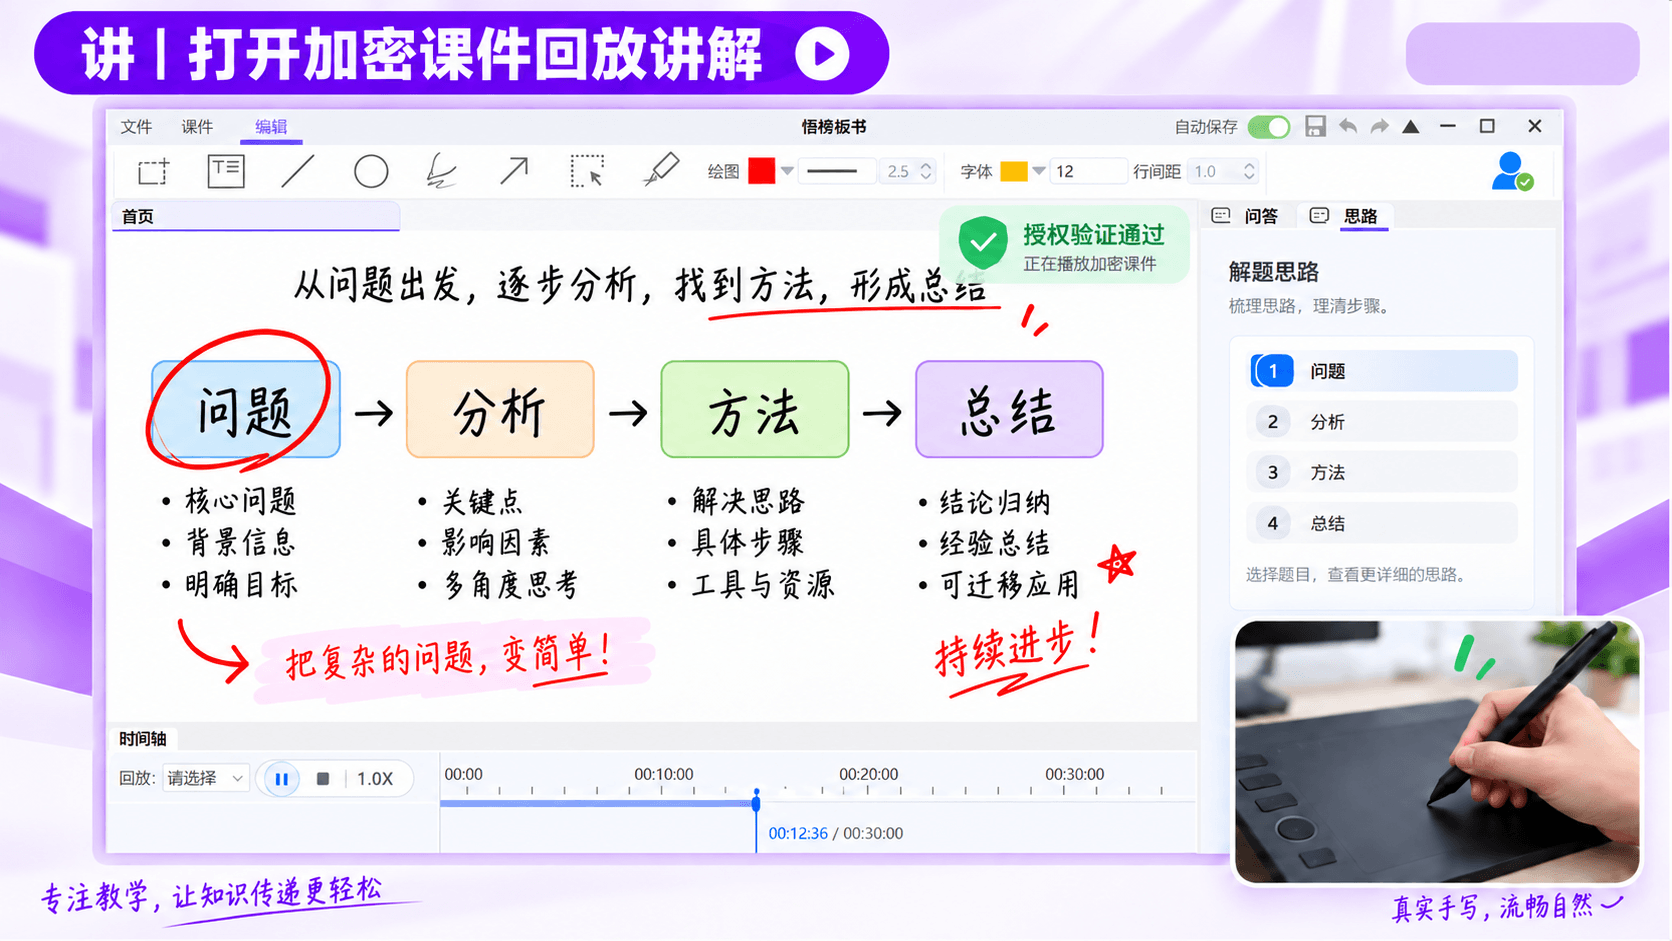
Task: Switch to the 编辑 tab
Action: click(271, 127)
